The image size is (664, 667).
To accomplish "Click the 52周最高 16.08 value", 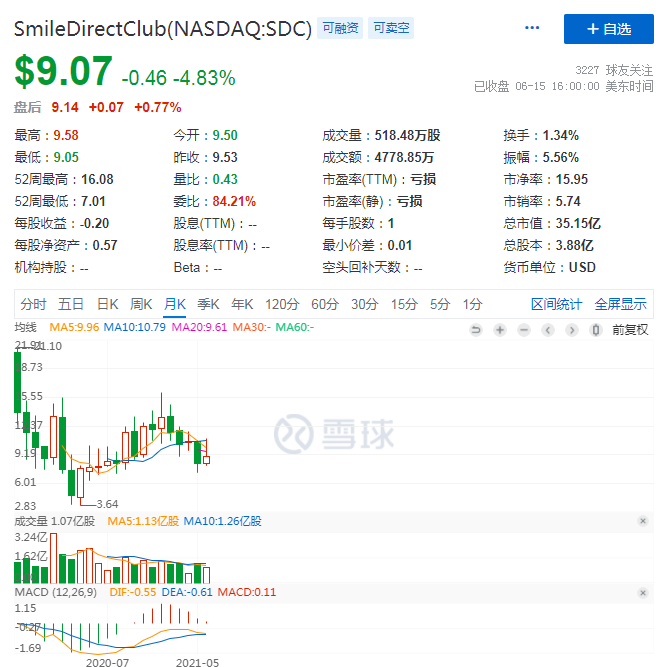I will coord(97,180).
